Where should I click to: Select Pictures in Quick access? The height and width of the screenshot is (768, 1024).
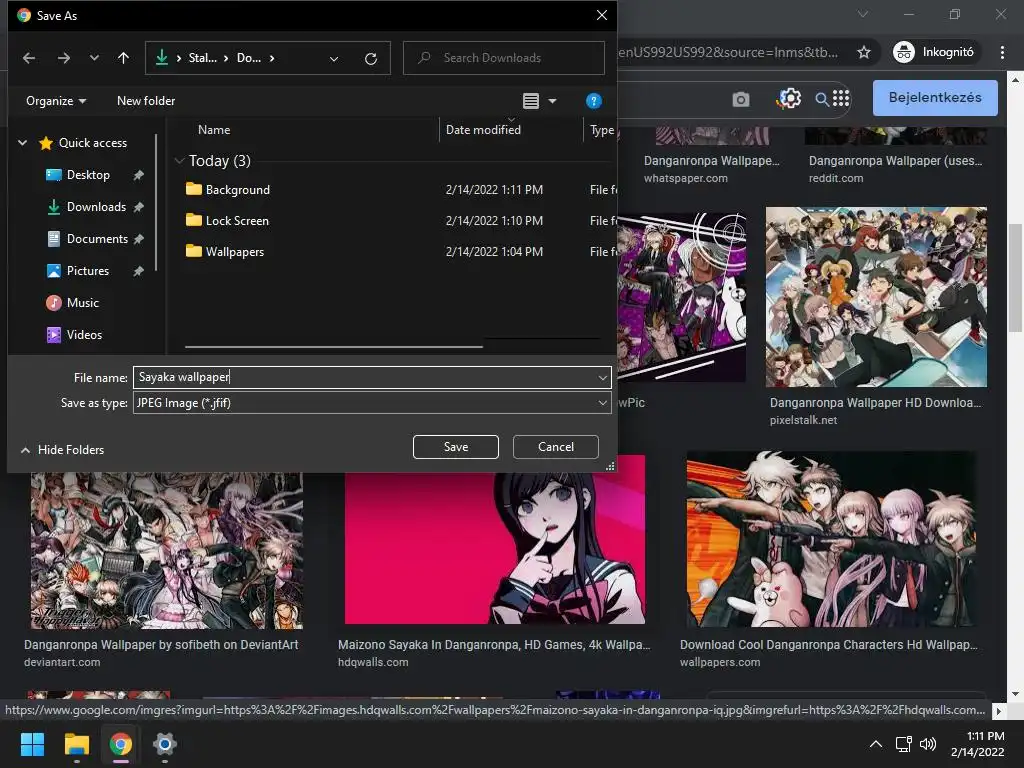coord(88,271)
